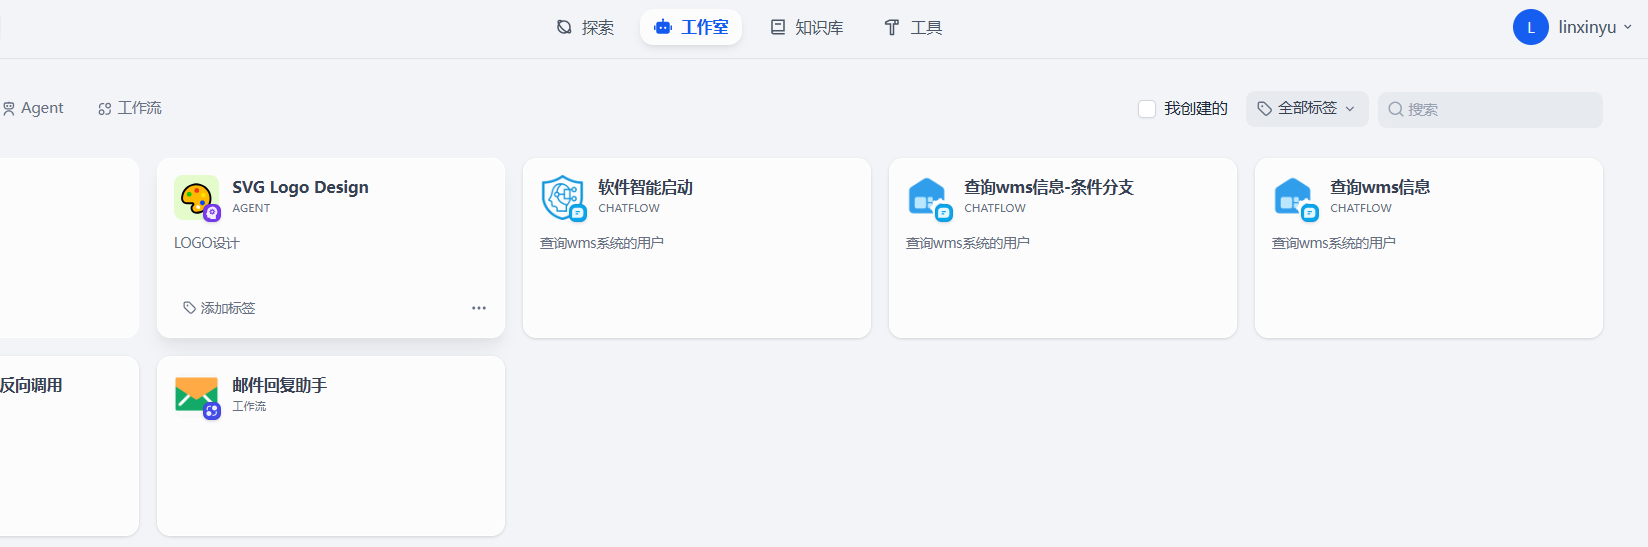Click CHATFLOW label in last 查询wms信息 card

pos(1361,208)
